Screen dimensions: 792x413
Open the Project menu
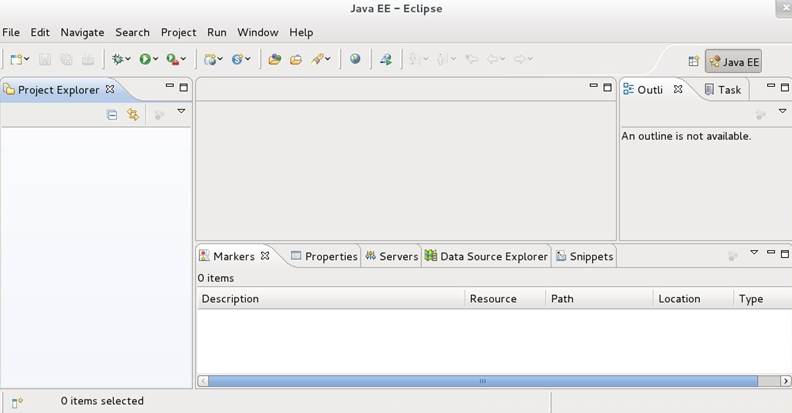click(x=178, y=32)
